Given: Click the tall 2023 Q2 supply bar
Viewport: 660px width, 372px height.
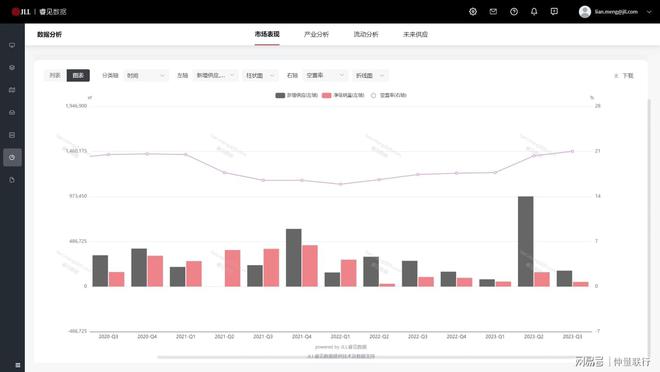Looking at the screenshot, I should point(526,241).
